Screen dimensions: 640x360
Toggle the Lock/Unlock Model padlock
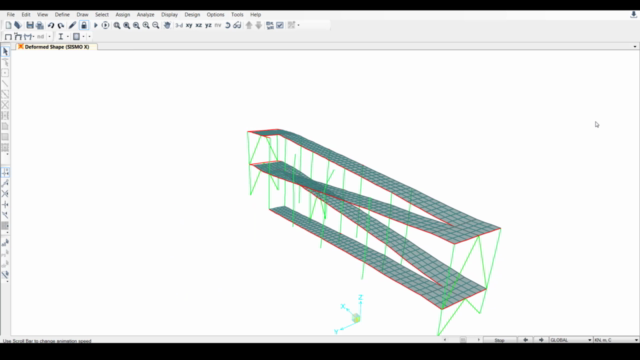click(84, 25)
